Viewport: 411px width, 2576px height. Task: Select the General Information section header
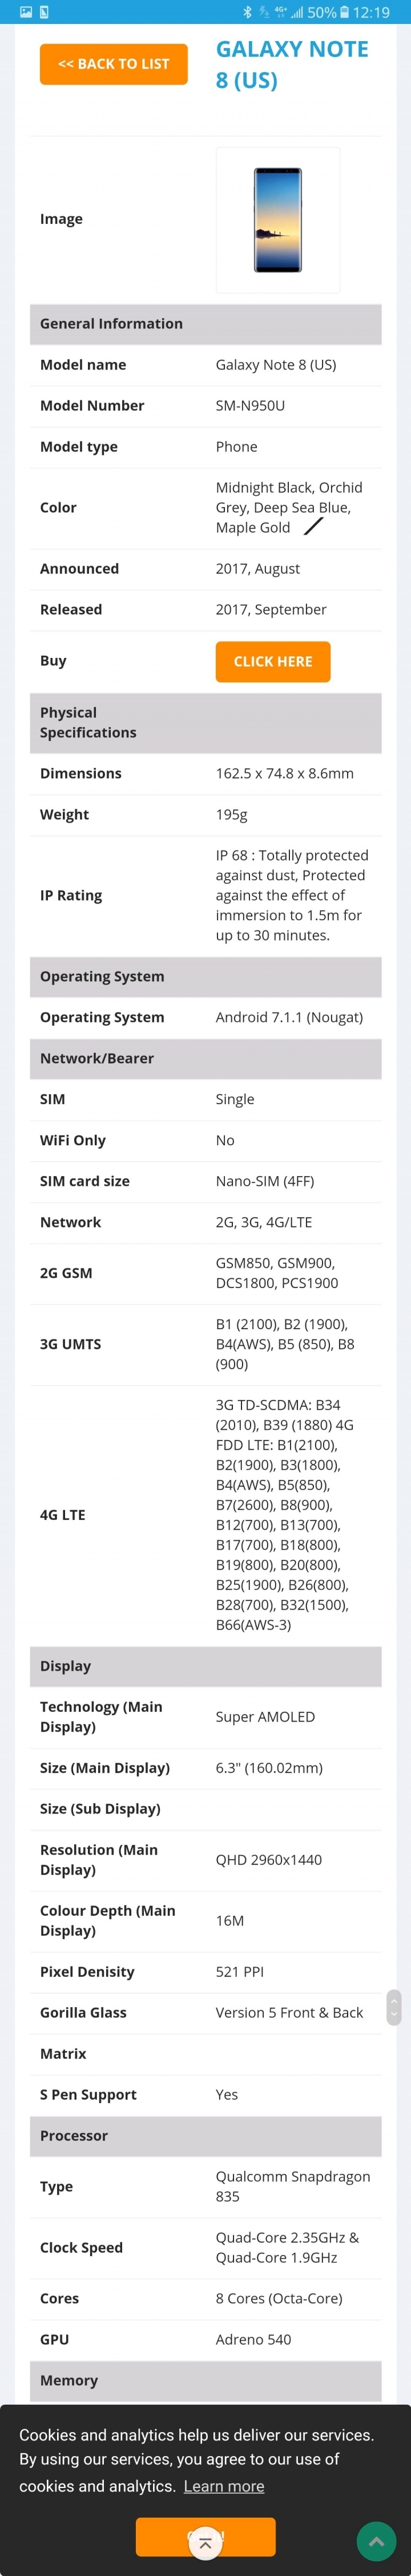pyautogui.click(x=205, y=324)
